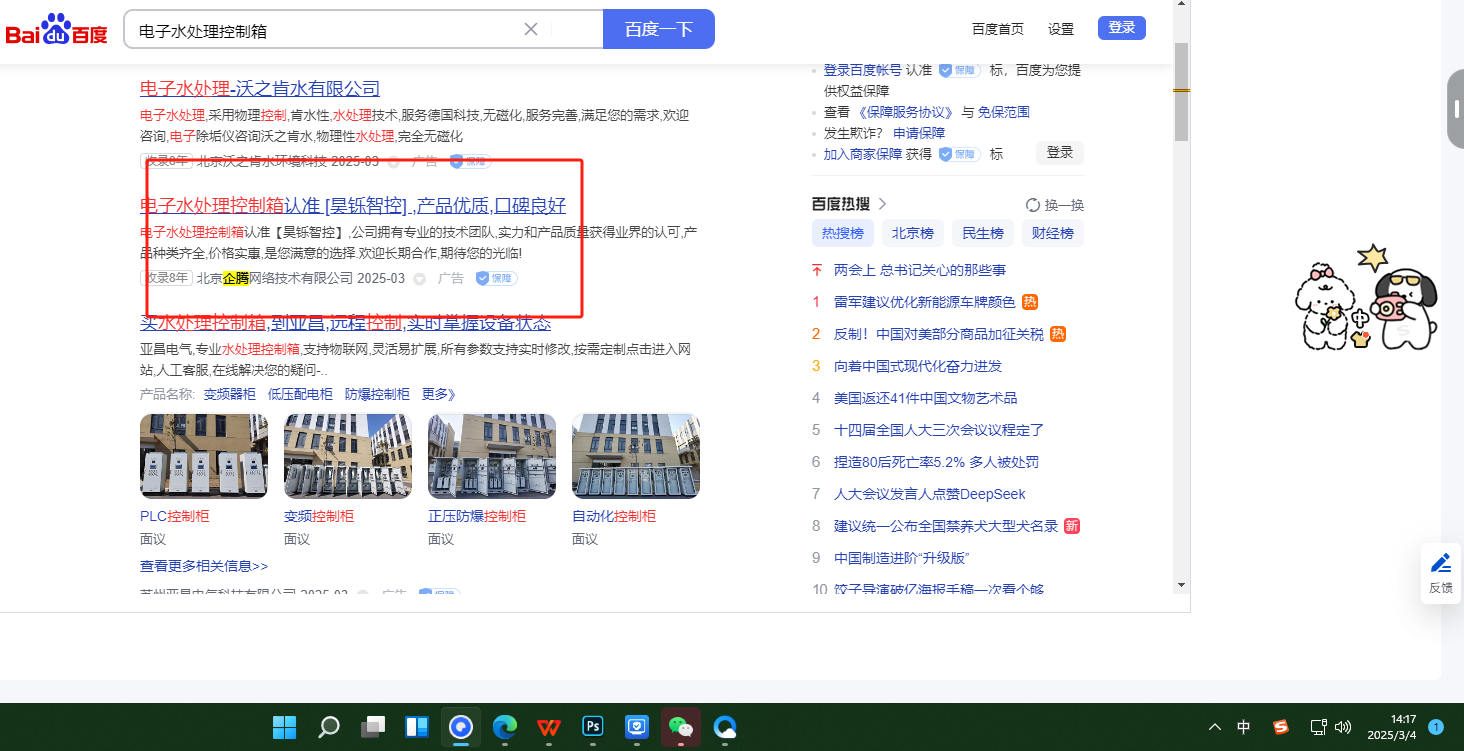
Task: Open the 昊铄智控 电子水处理控制箱 result title
Action: point(353,206)
